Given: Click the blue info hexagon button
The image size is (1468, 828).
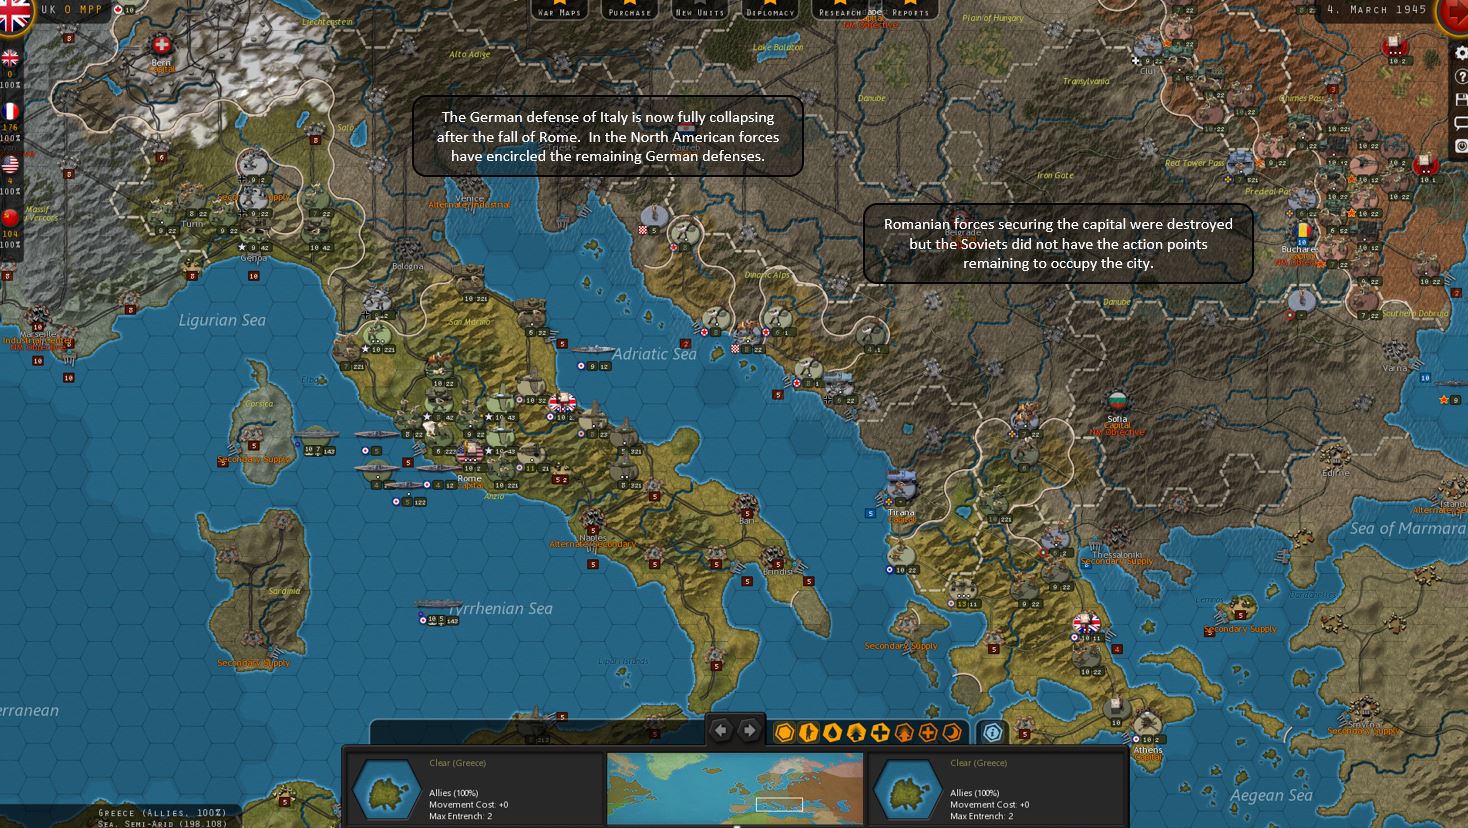Looking at the screenshot, I should [x=992, y=733].
